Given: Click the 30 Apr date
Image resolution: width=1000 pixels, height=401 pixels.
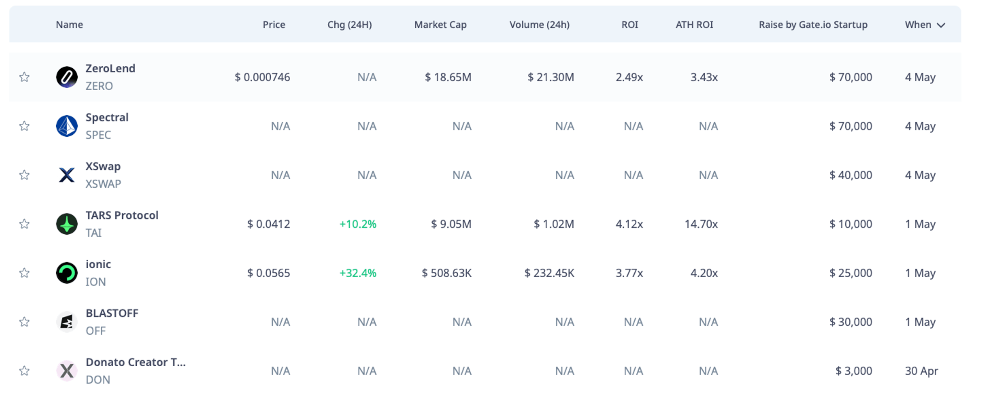Looking at the screenshot, I should (922, 370).
